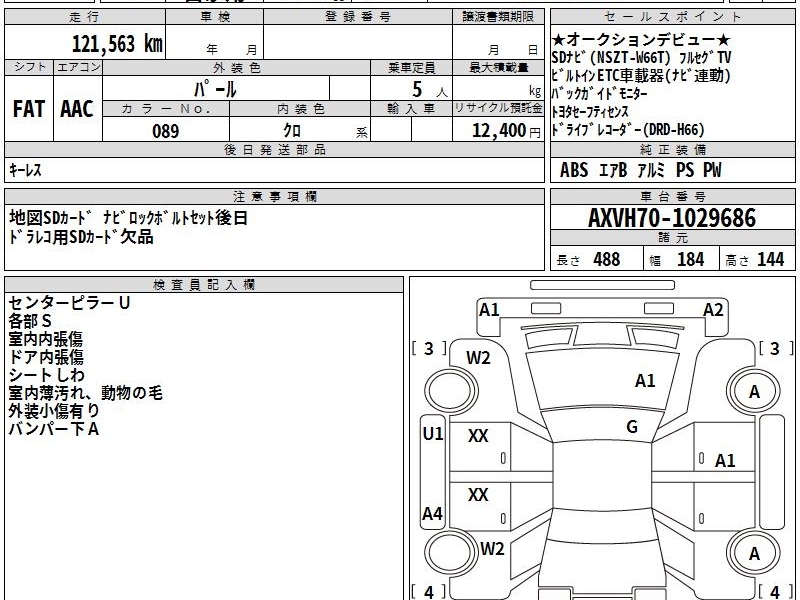Click the A1 mark on the diagram hood

[645, 381]
